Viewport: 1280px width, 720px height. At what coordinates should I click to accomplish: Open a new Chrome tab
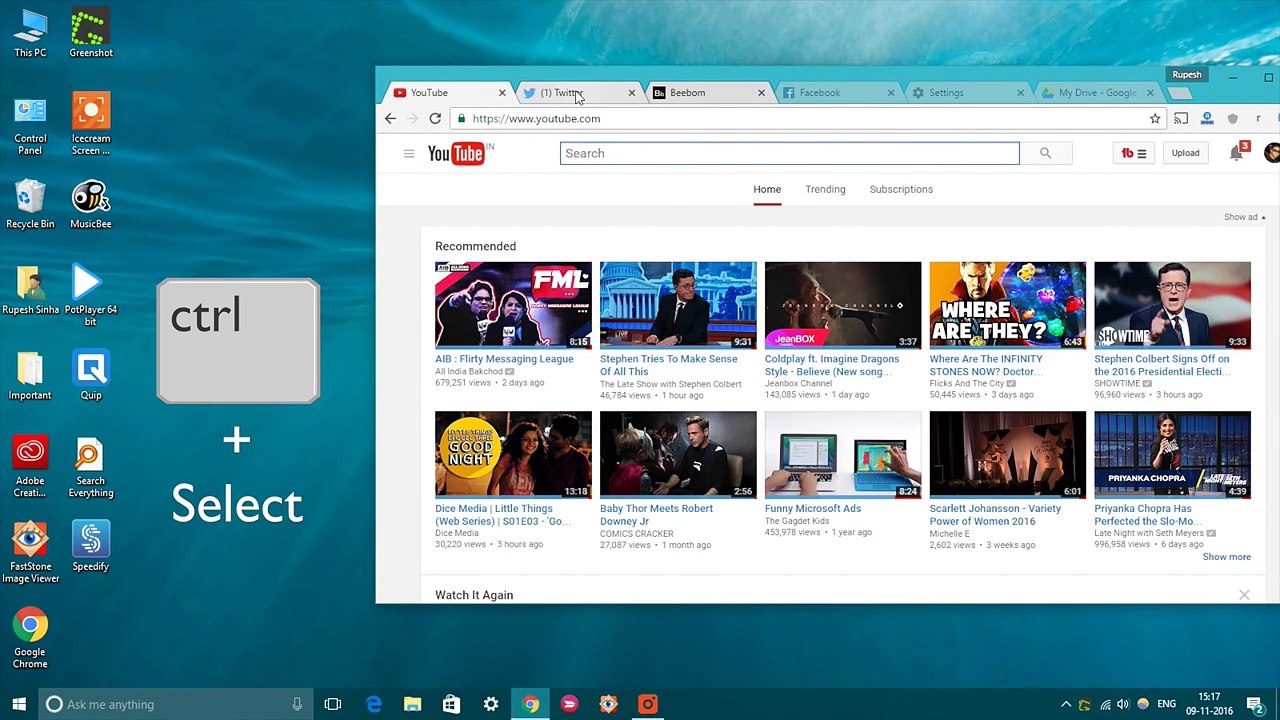click(1180, 93)
